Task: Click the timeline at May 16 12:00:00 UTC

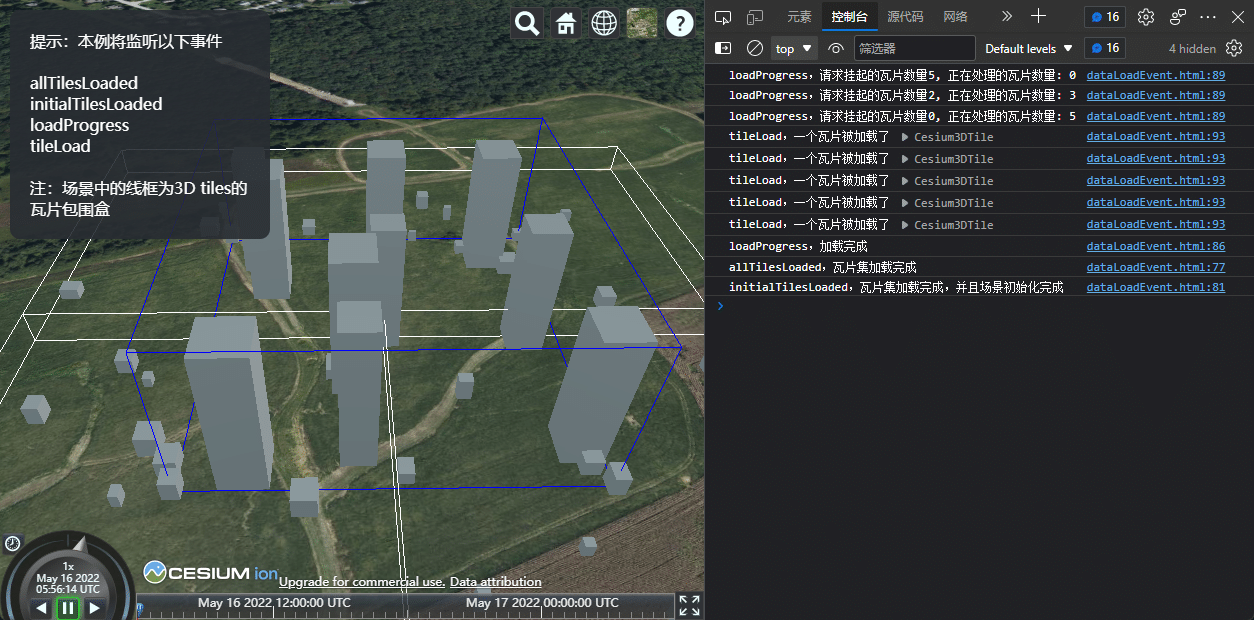Action: point(274,603)
